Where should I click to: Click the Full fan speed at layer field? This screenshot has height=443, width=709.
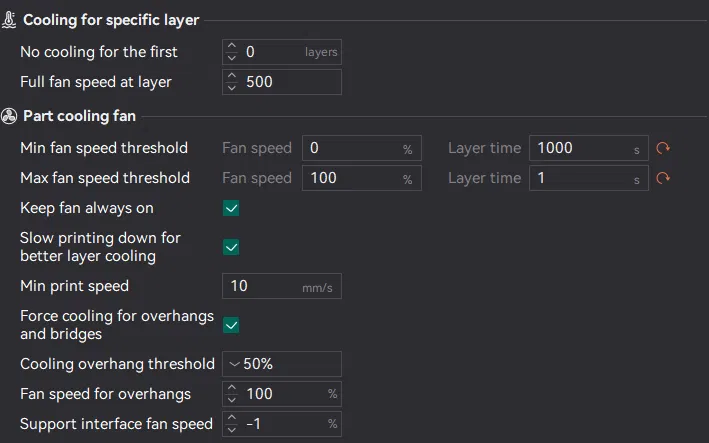290,82
